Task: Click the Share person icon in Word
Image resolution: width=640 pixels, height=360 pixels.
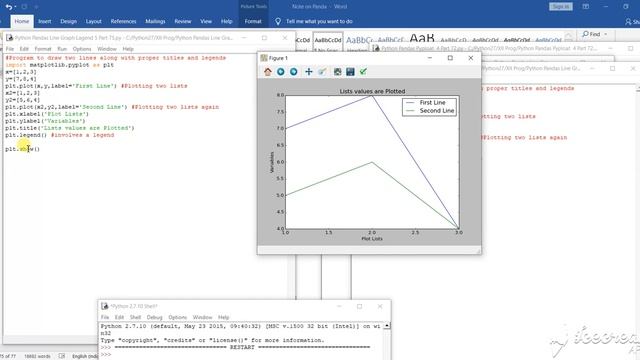Action: click(x=628, y=21)
